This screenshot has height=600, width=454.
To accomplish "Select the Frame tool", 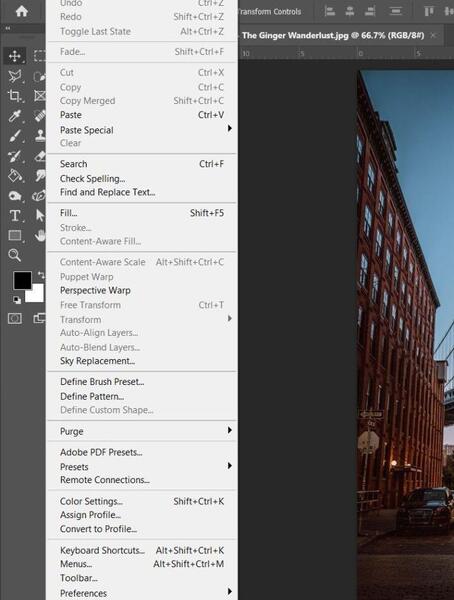I will pyautogui.click(x=39, y=96).
